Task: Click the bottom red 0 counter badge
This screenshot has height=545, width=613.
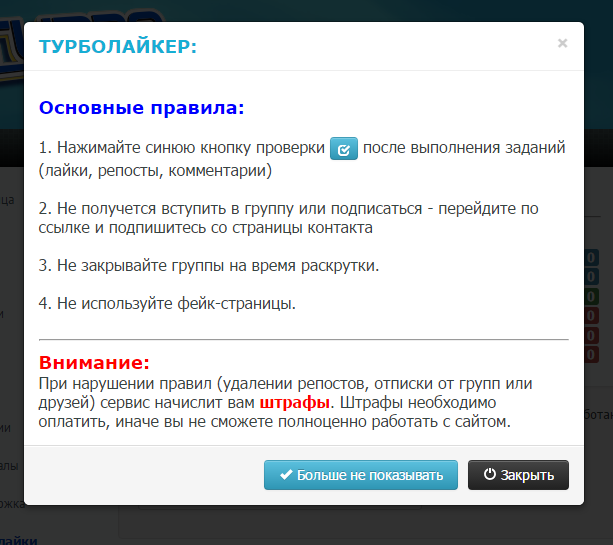Action: [x=592, y=354]
